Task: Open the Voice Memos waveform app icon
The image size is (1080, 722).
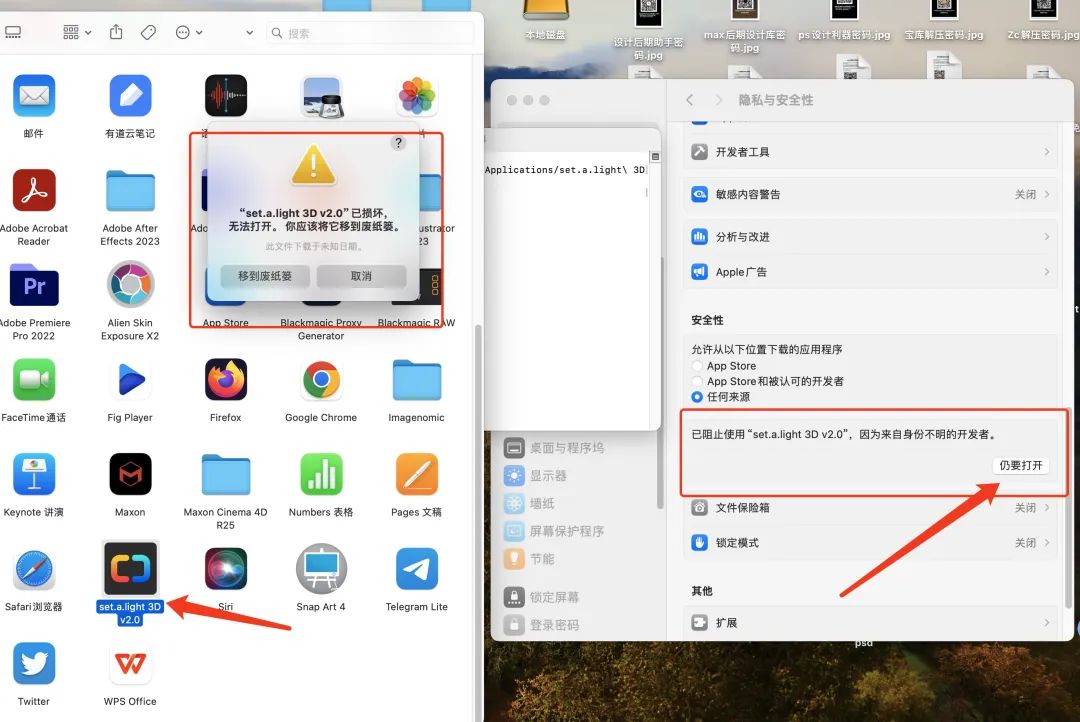Action: tap(226, 96)
